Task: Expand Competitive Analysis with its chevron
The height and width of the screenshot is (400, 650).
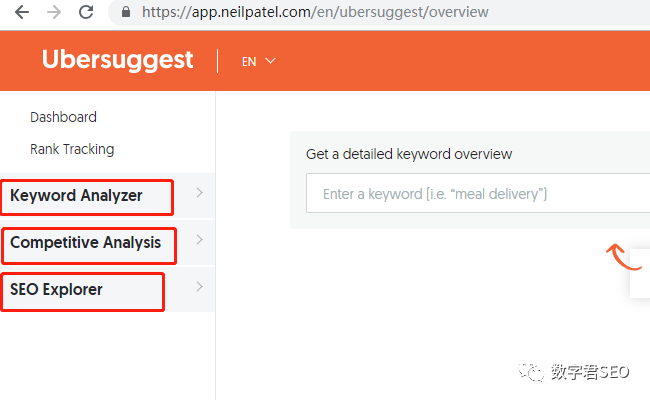Action: pos(199,240)
